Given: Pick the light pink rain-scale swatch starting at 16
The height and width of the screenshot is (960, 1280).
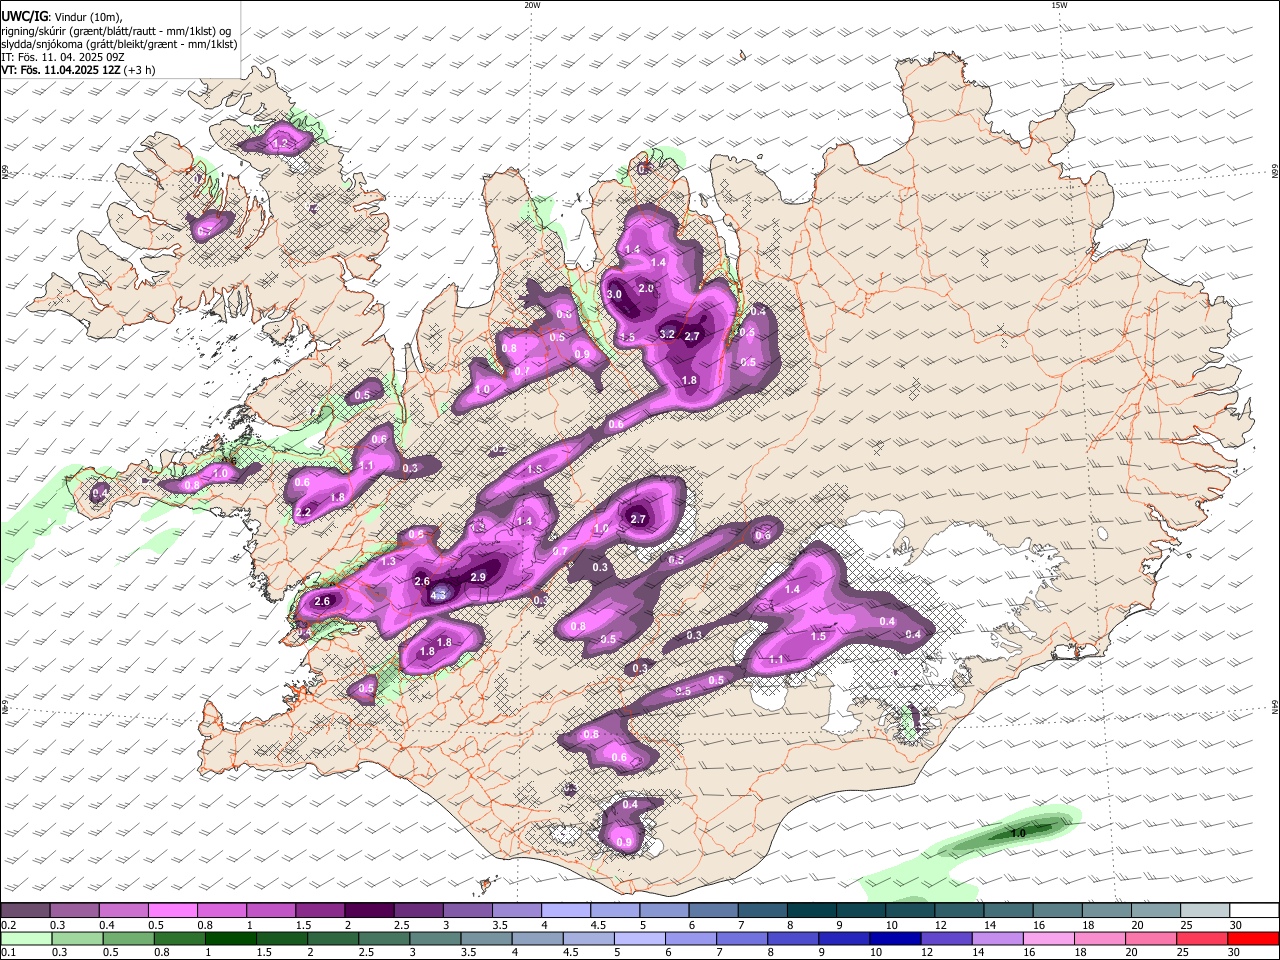Looking at the screenshot, I should [1048, 939].
